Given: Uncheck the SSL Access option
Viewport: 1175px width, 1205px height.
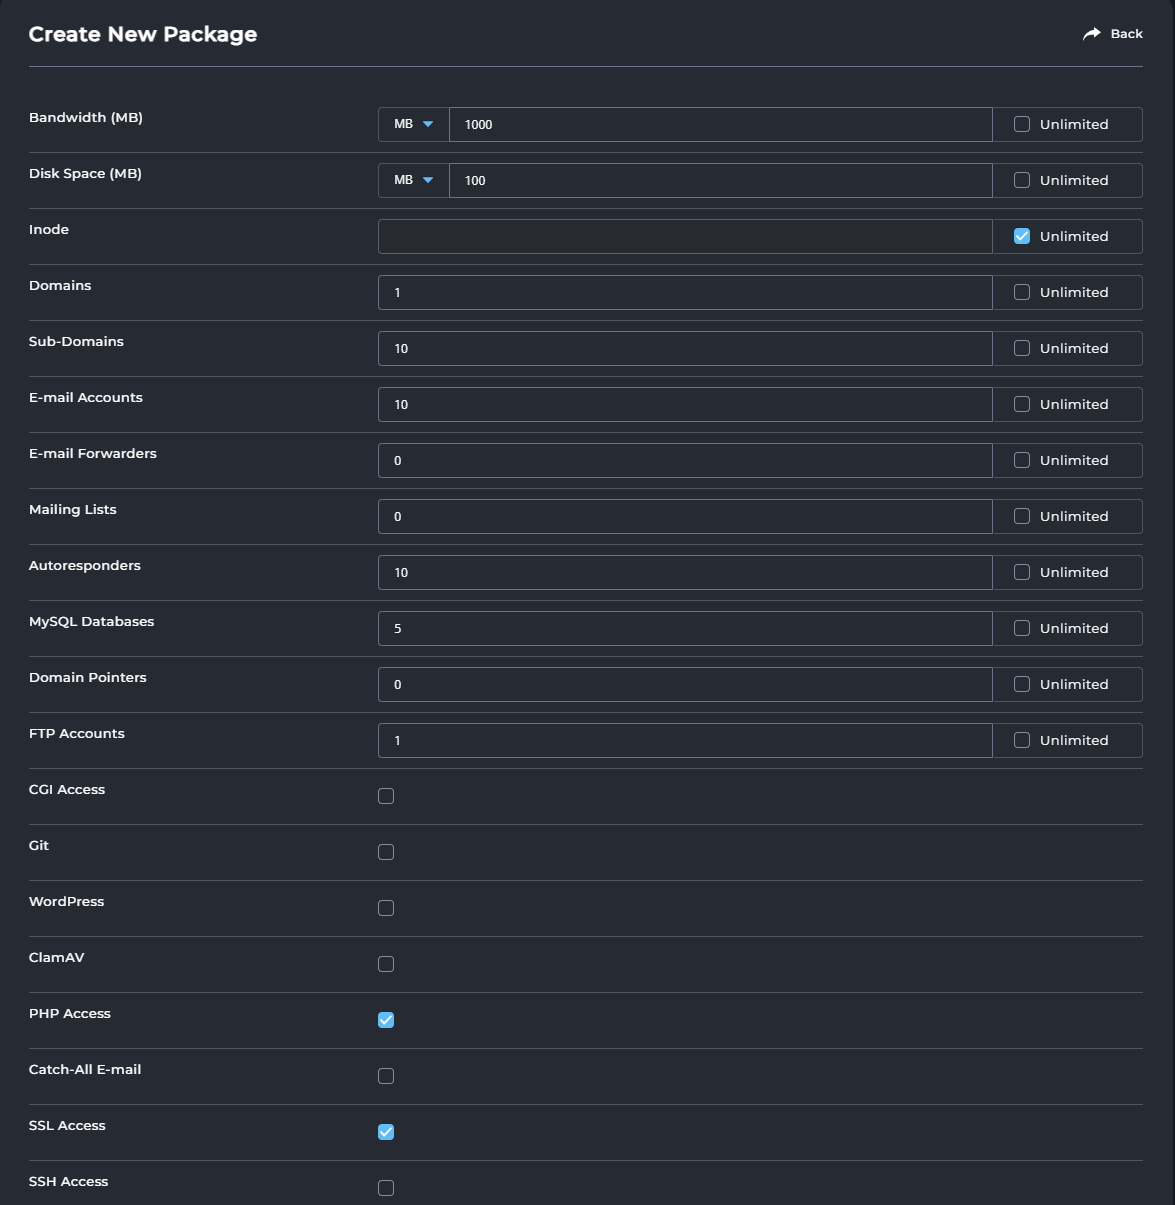Looking at the screenshot, I should [x=386, y=1132].
